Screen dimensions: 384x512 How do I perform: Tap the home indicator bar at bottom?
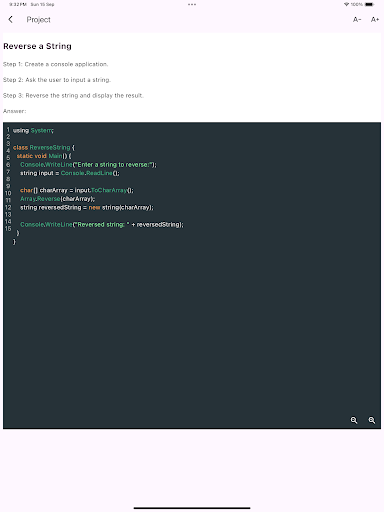pos(192,508)
